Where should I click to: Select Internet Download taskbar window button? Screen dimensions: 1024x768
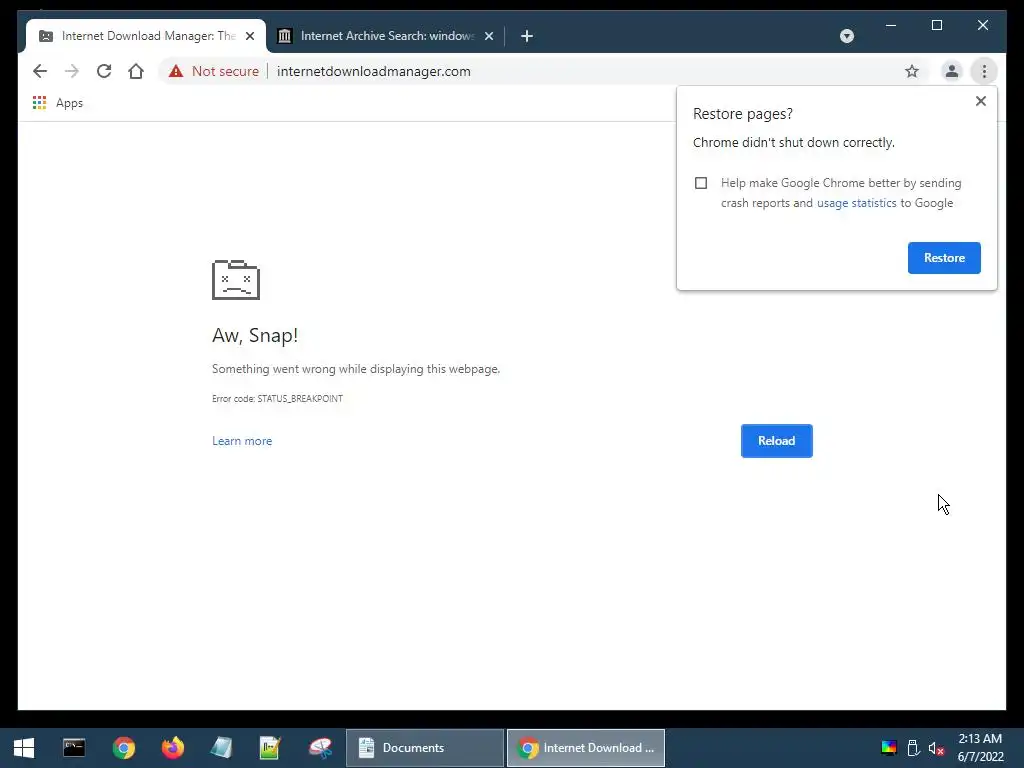pos(586,748)
